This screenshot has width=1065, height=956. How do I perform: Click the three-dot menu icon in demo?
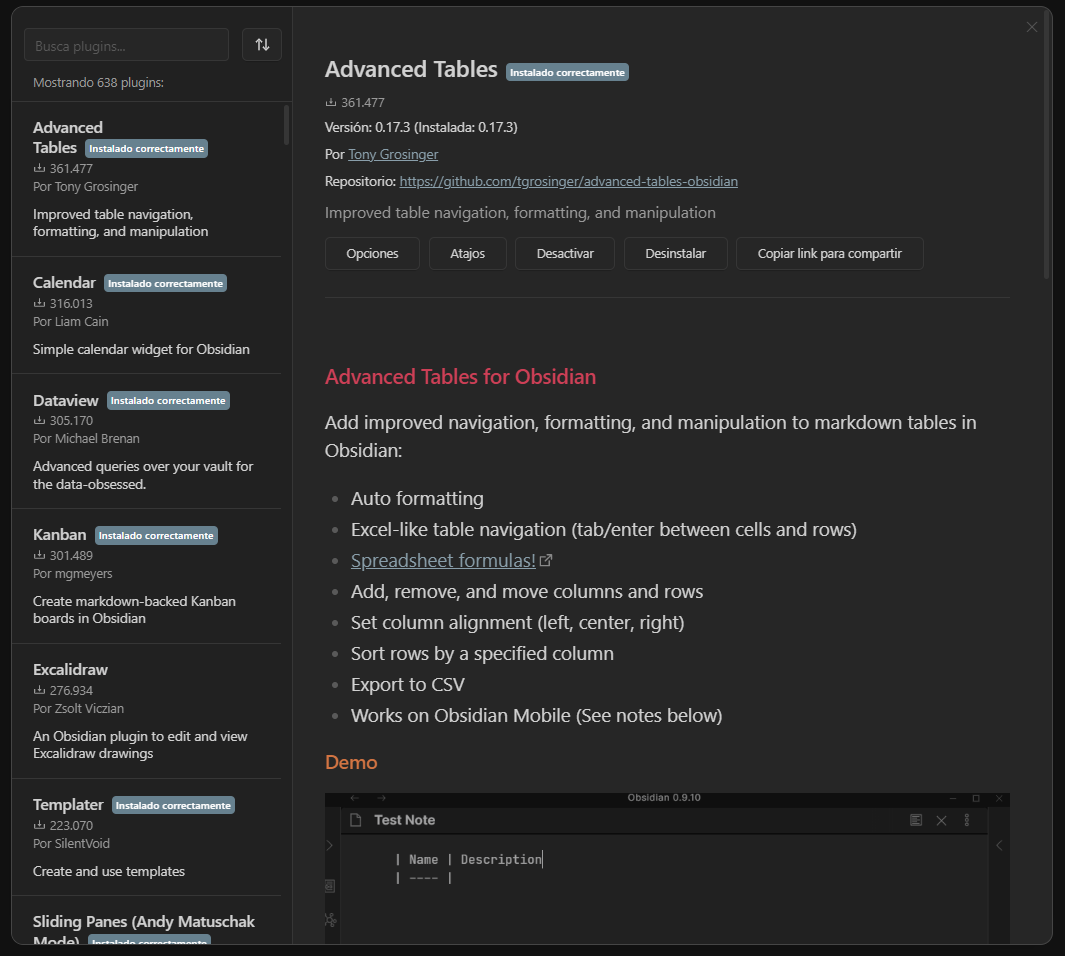click(967, 820)
